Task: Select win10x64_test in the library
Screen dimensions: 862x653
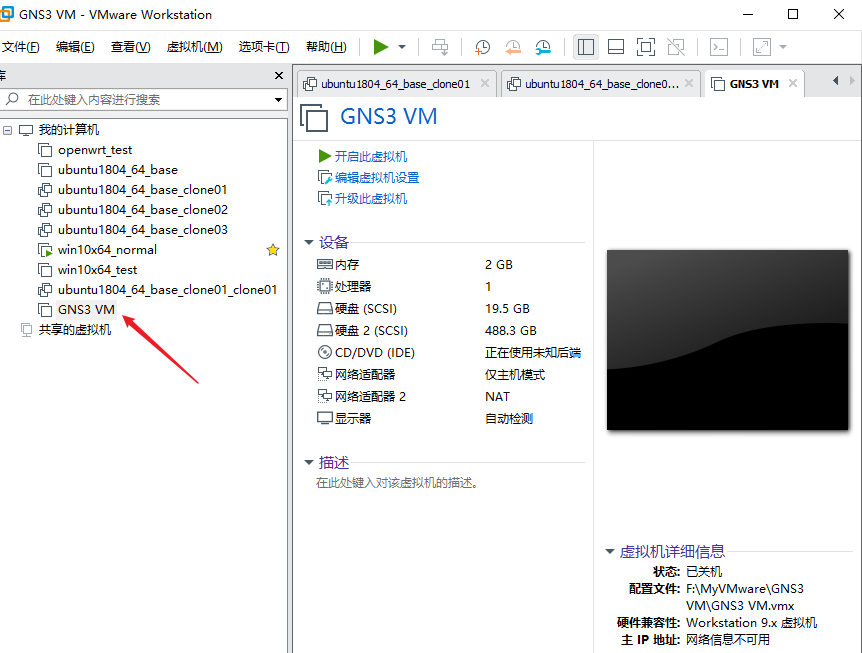Action: coord(97,270)
